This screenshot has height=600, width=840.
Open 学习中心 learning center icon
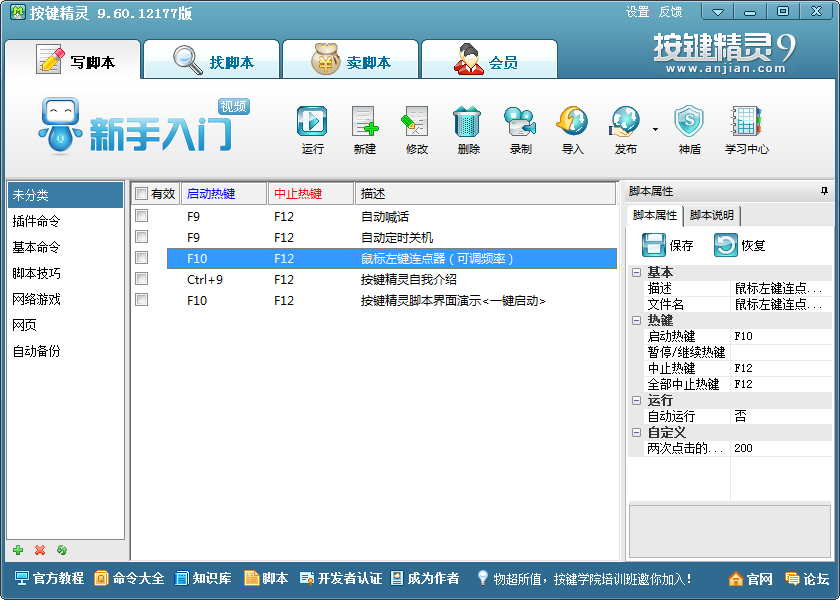click(x=746, y=130)
